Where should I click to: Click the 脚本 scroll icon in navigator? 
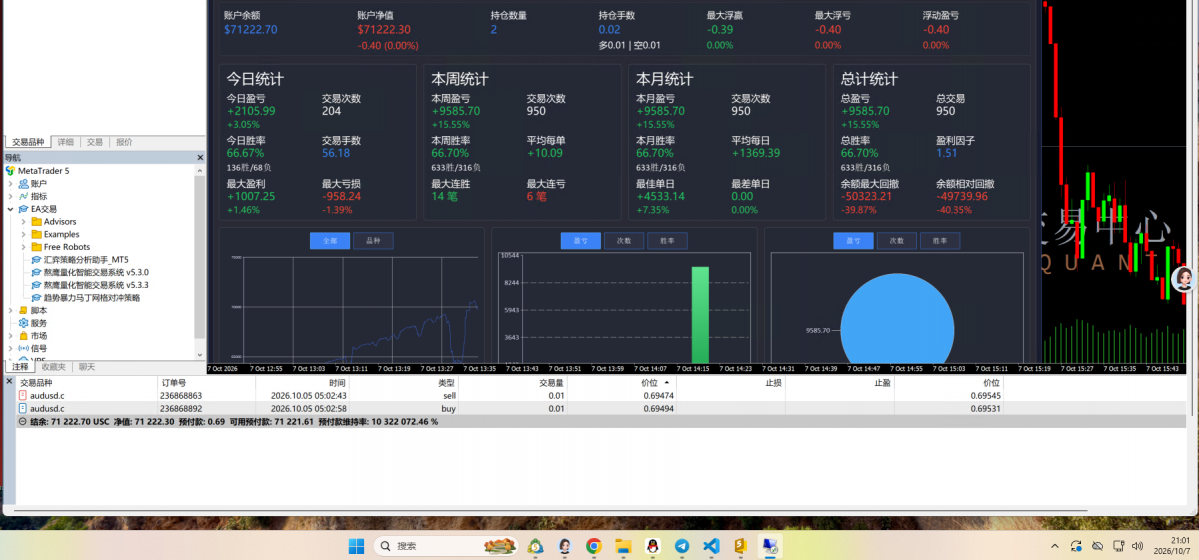click(x=24, y=311)
